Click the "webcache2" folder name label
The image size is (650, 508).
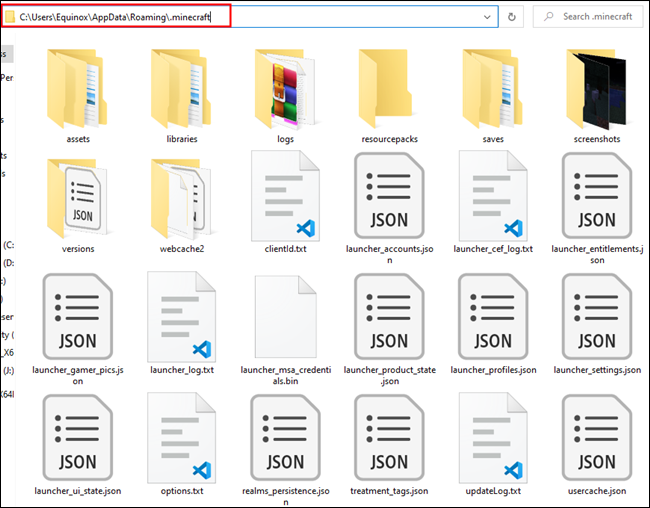pyautogui.click(x=182, y=249)
